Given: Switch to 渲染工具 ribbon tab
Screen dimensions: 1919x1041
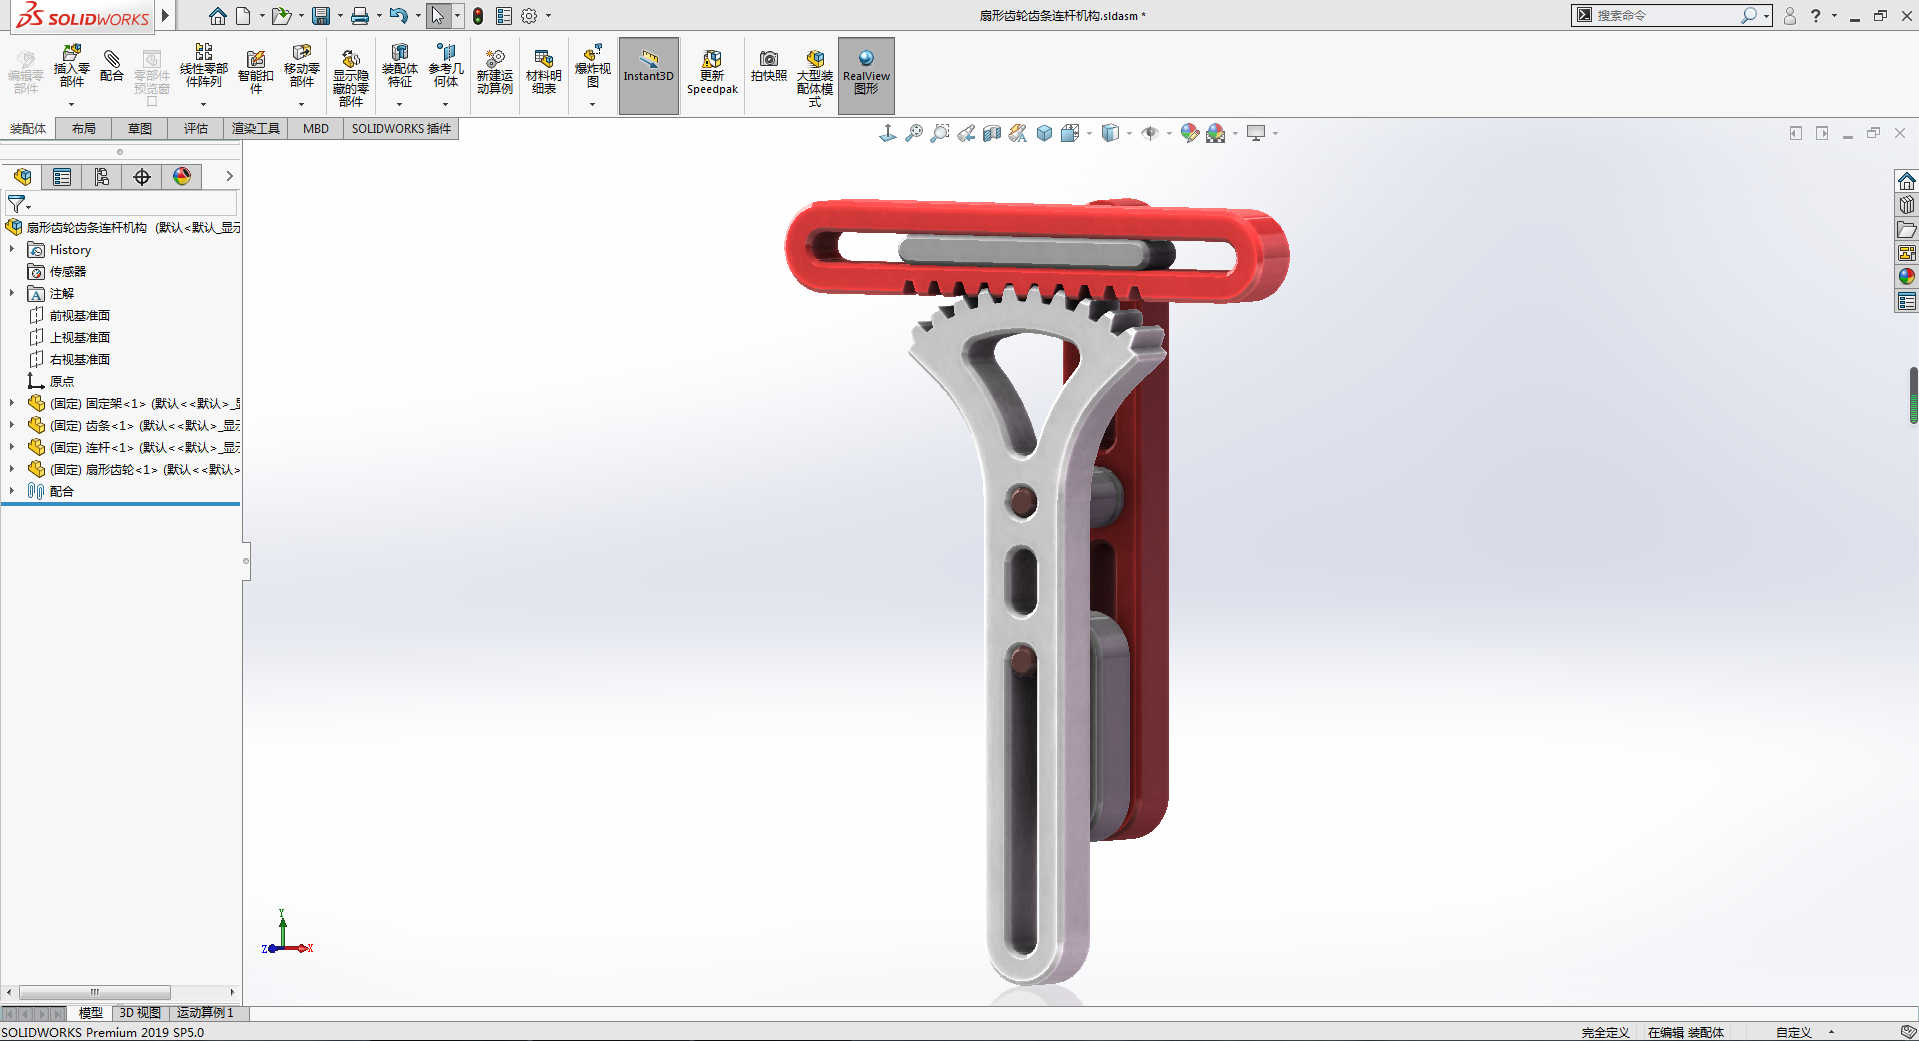Looking at the screenshot, I should click(x=256, y=129).
